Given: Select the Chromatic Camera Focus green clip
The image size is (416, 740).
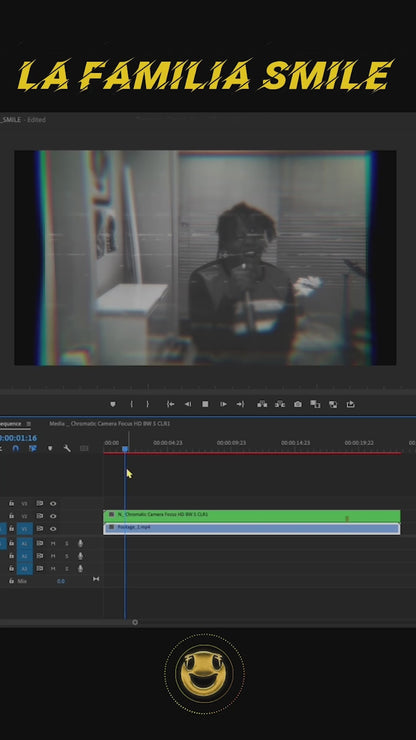Looking at the screenshot, I should (x=252, y=515).
